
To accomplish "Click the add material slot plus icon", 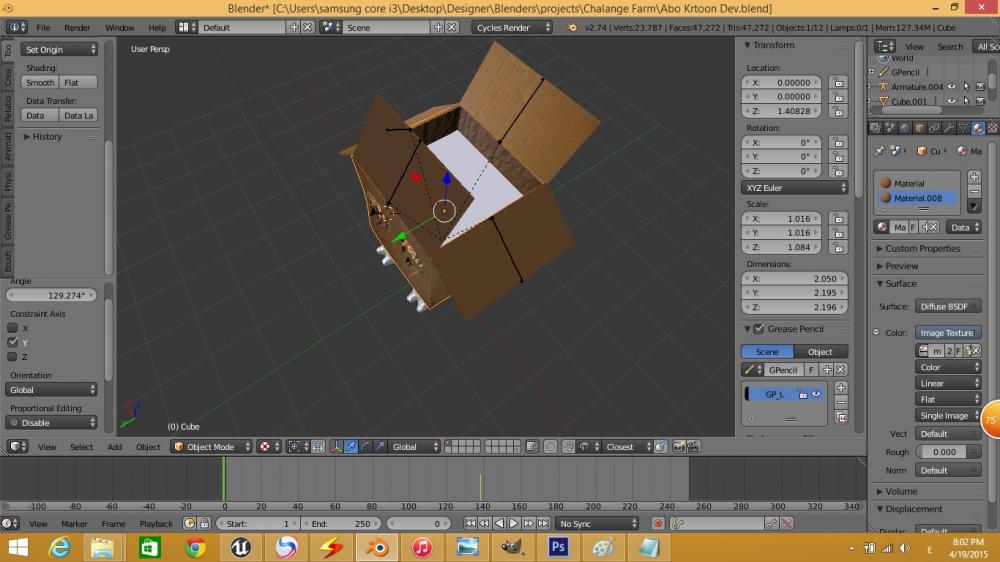I will click(975, 177).
